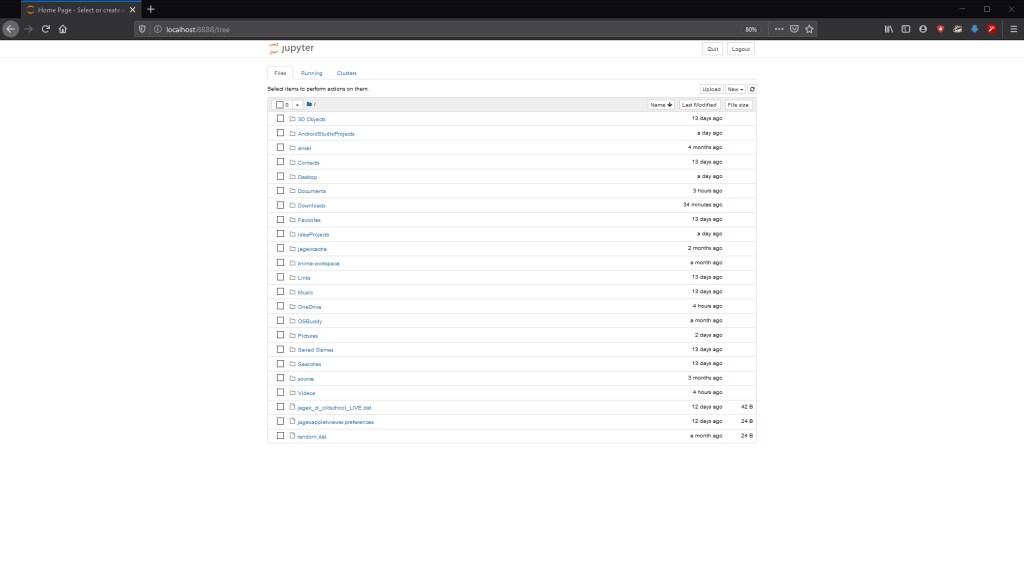Open the New dropdown menu
This screenshot has height=580, width=1024.
click(735, 89)
